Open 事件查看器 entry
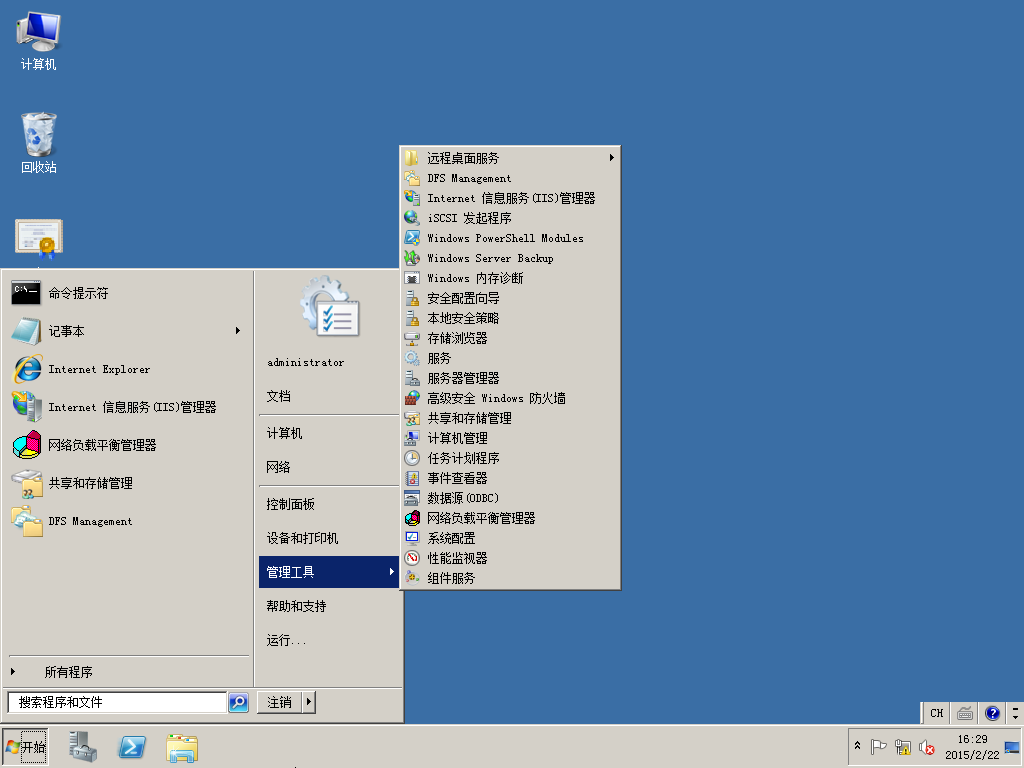Screen dimensions: 1024x768 pos(509,478)
